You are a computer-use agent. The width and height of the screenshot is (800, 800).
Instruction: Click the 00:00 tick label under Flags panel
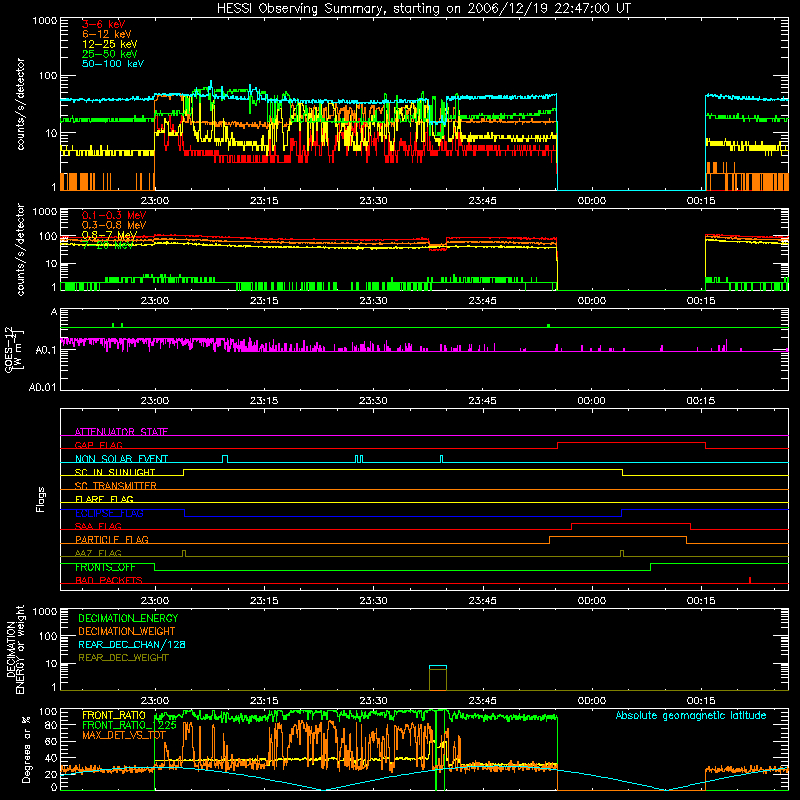[x=591, y=601]
